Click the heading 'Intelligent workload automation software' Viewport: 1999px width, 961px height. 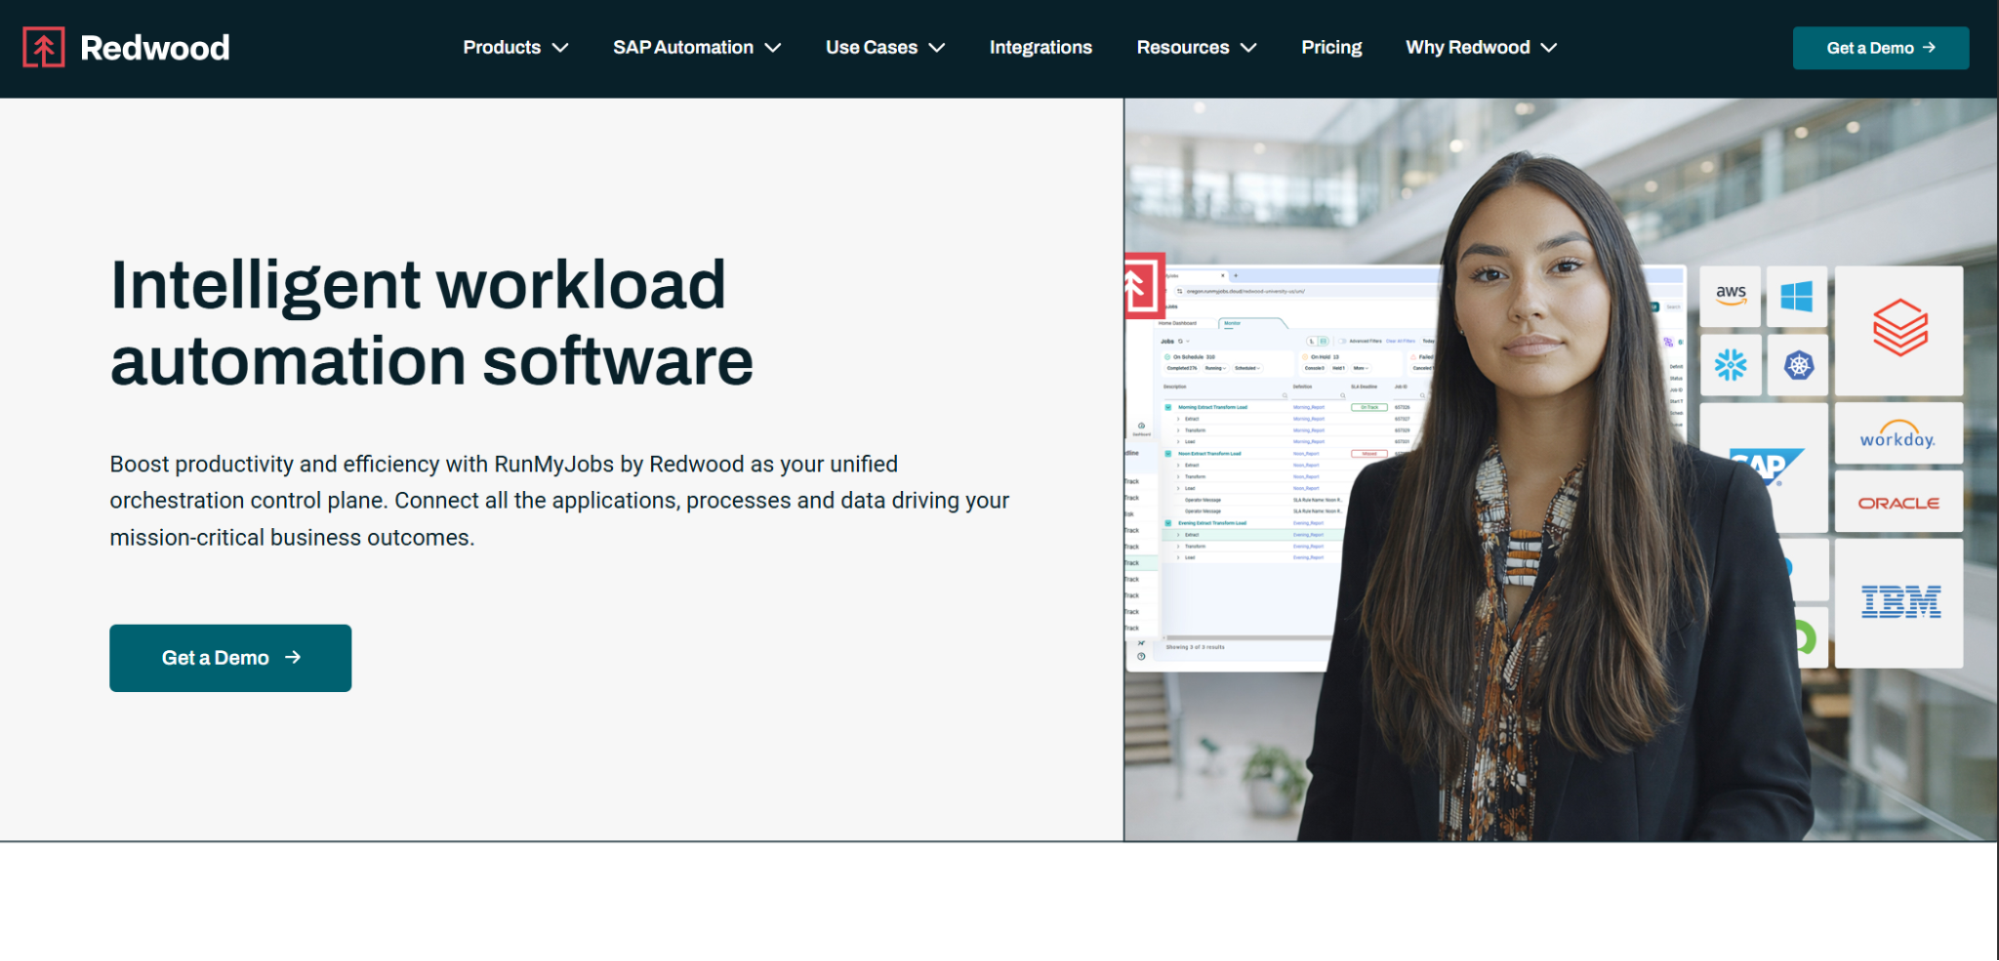point(431,322)
